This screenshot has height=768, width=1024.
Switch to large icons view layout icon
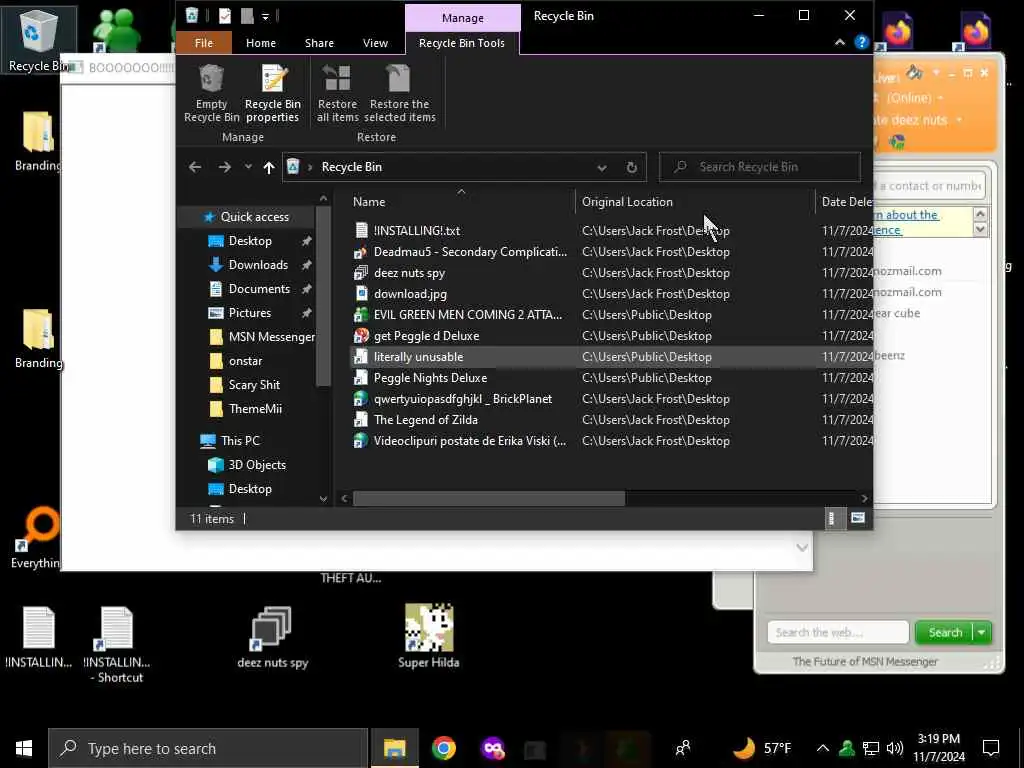(858, 519)
